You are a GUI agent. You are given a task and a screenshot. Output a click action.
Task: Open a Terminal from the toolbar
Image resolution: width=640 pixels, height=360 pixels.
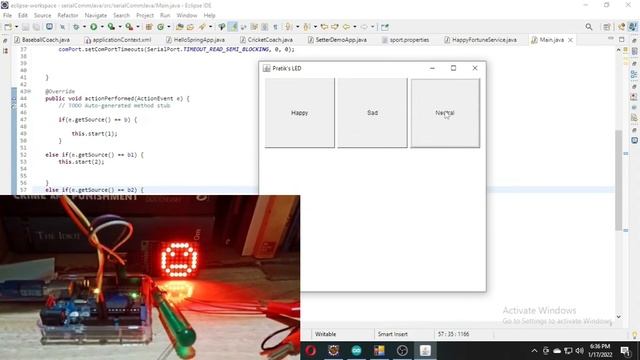click(x=49, y=27)
